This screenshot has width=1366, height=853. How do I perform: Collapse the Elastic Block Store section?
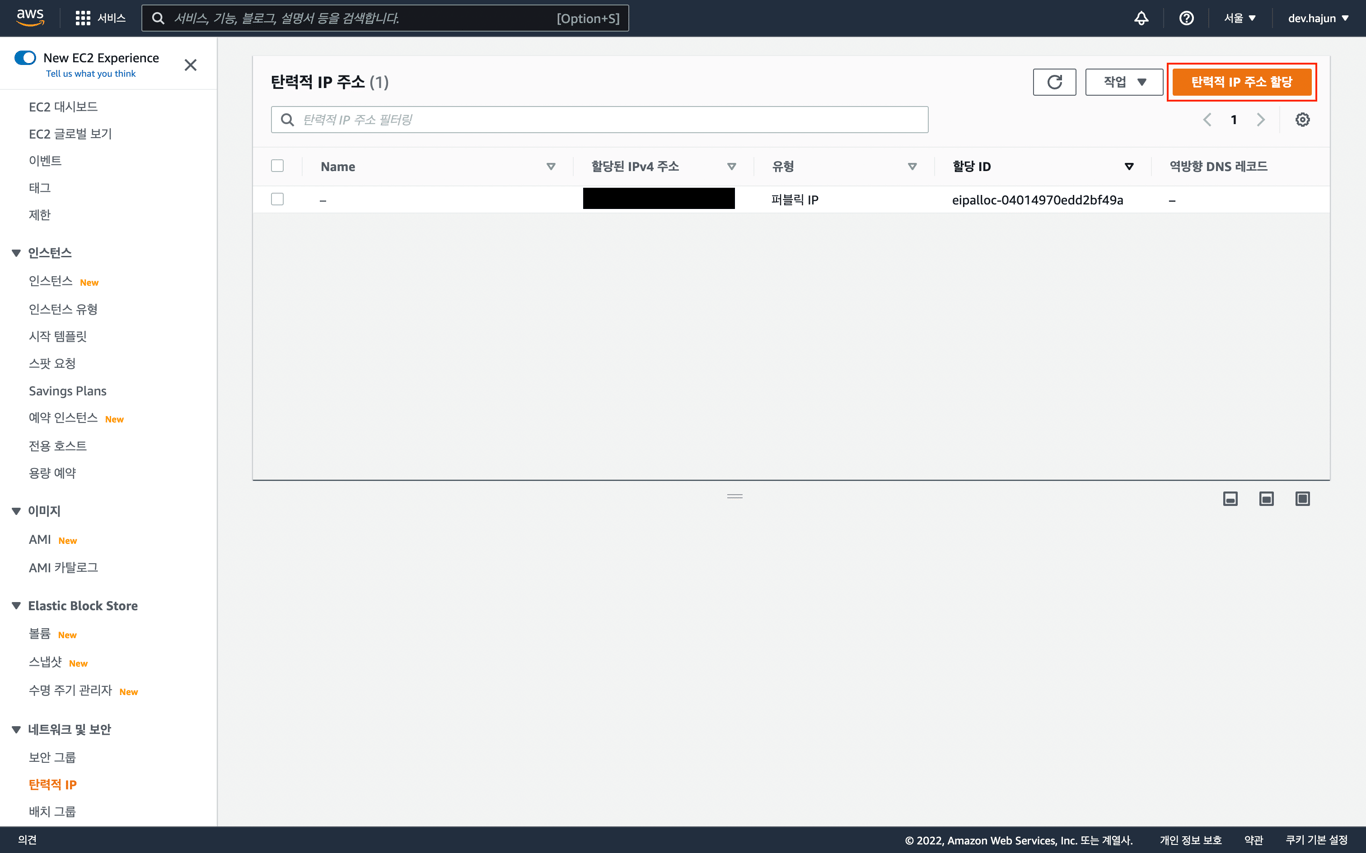pyautogui.click(x=16, y=606)
